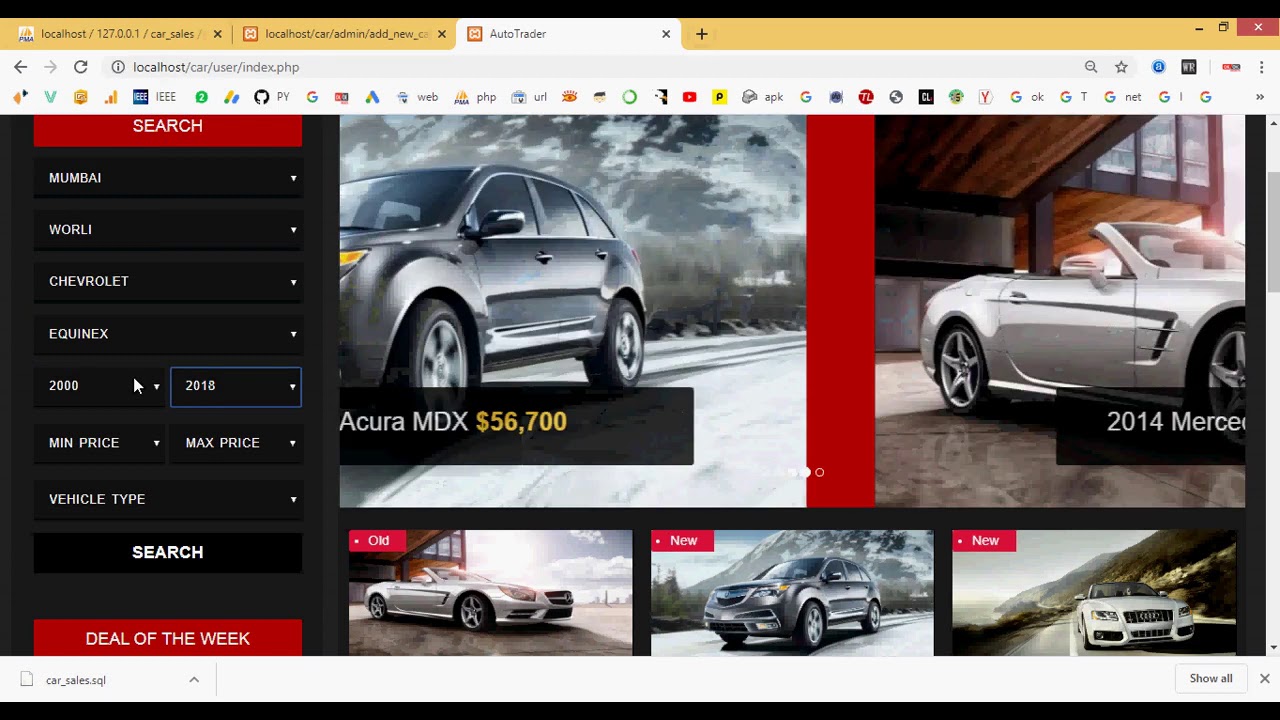
Task: Select the last slider pagination dot
Action: (x=819, y=473)
